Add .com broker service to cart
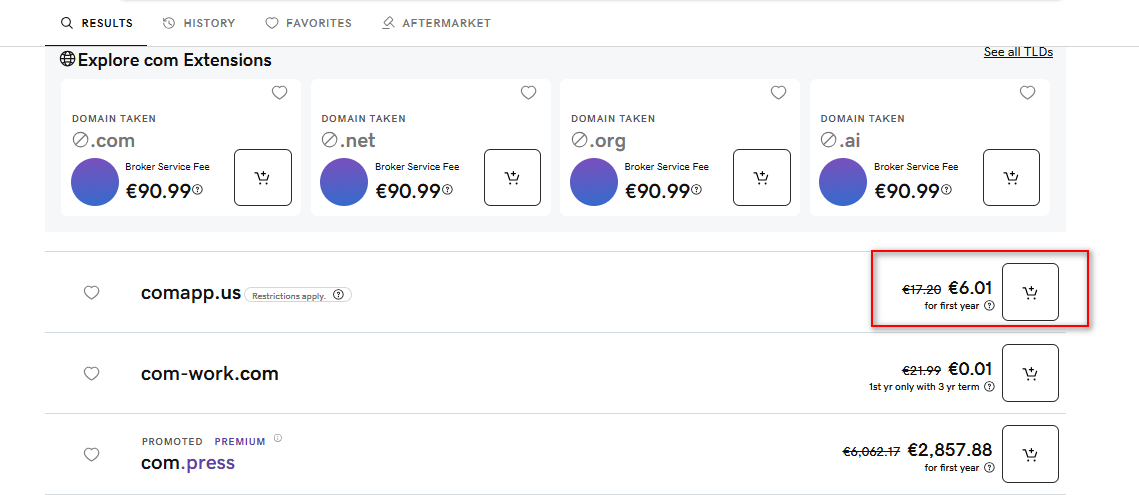 click(x=263, y=178)
